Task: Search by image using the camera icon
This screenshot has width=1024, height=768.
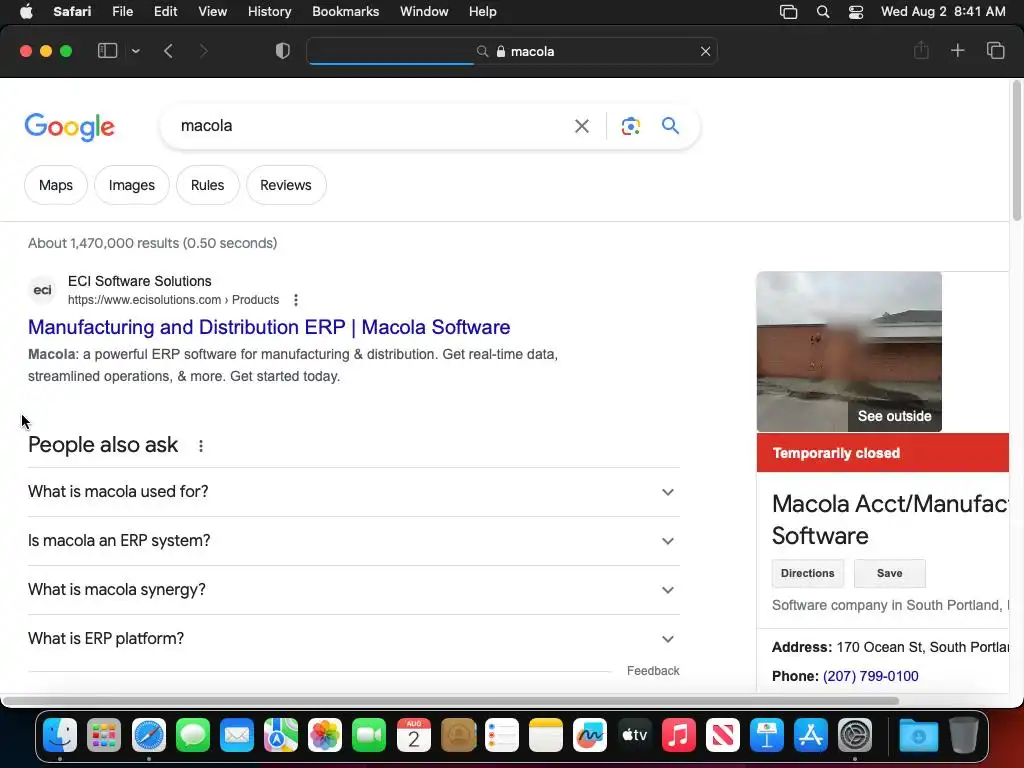Action: coord(630,126)
